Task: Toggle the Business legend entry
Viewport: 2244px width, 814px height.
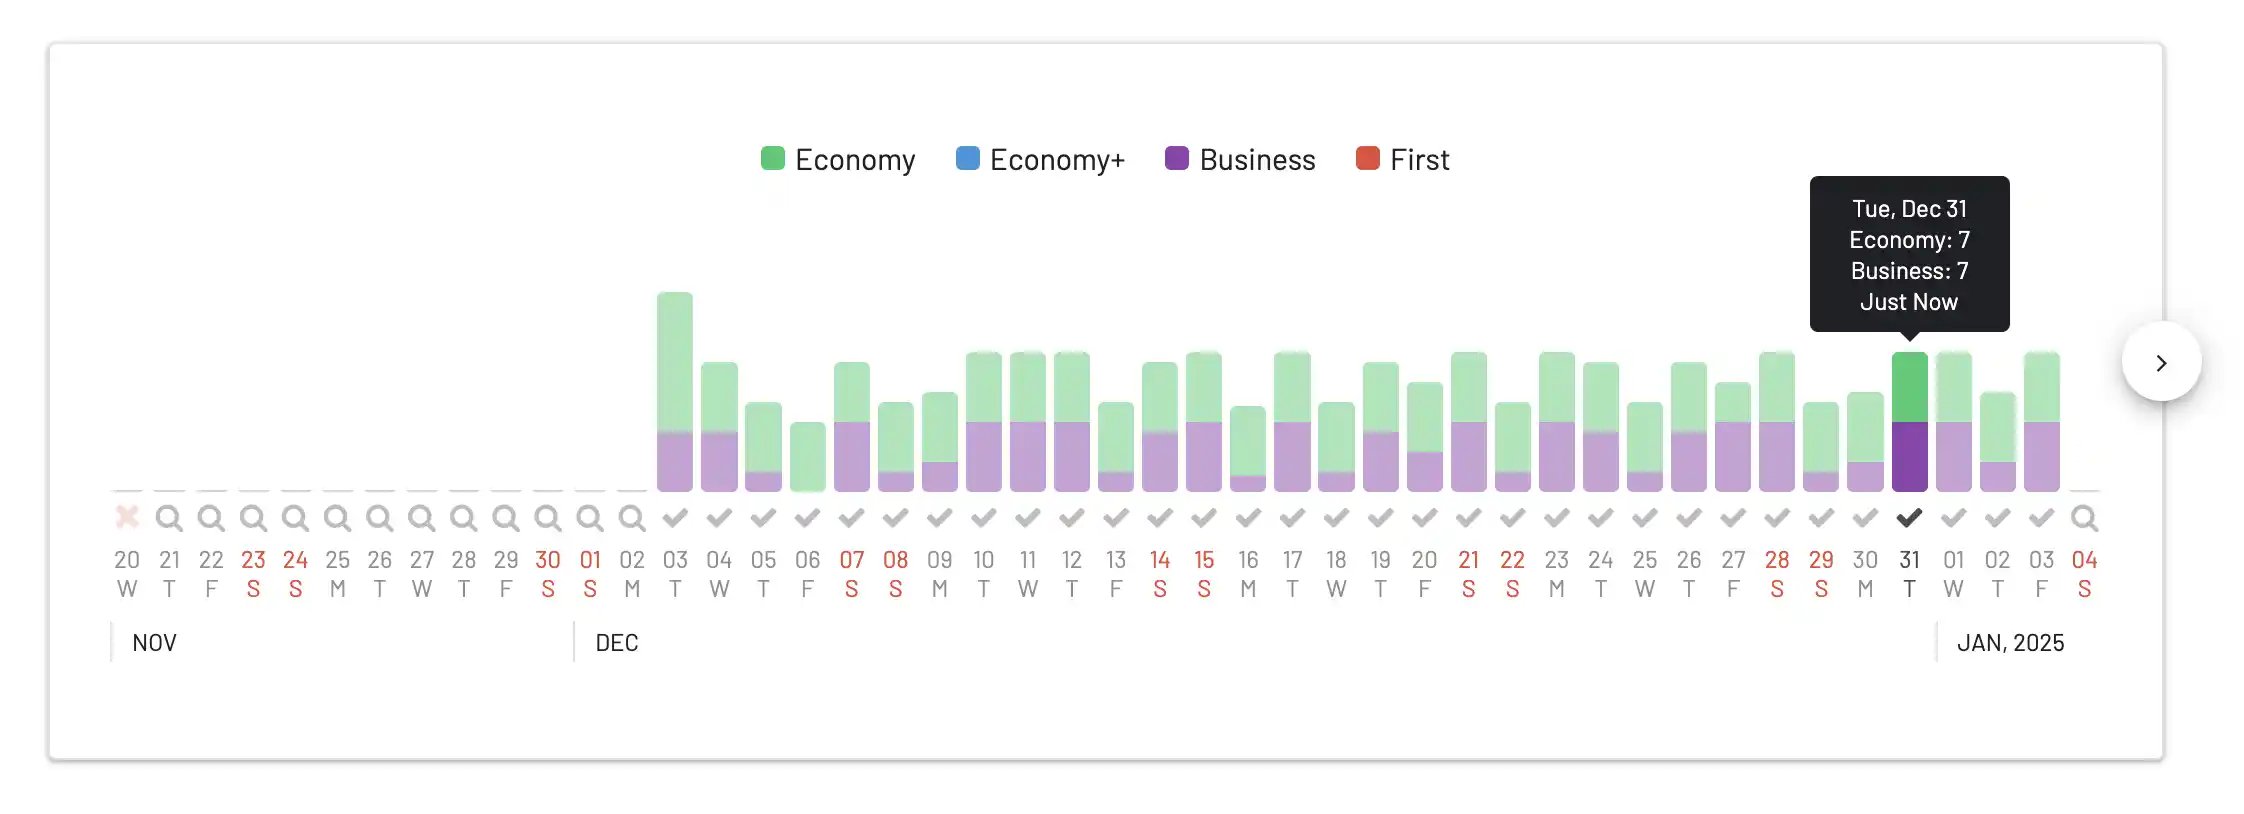Action: (1240, 160)
